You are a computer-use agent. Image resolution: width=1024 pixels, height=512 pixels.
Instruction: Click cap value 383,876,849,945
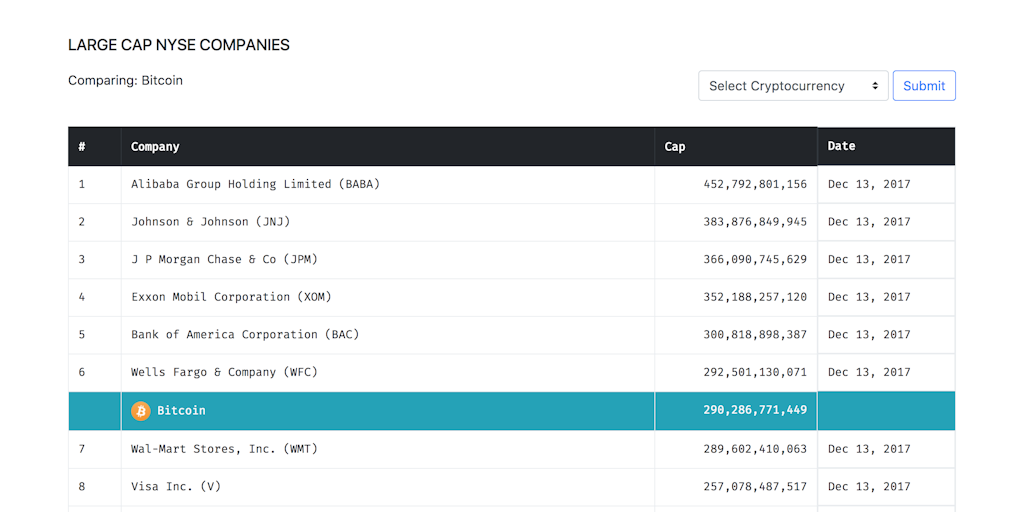(755, 222)
